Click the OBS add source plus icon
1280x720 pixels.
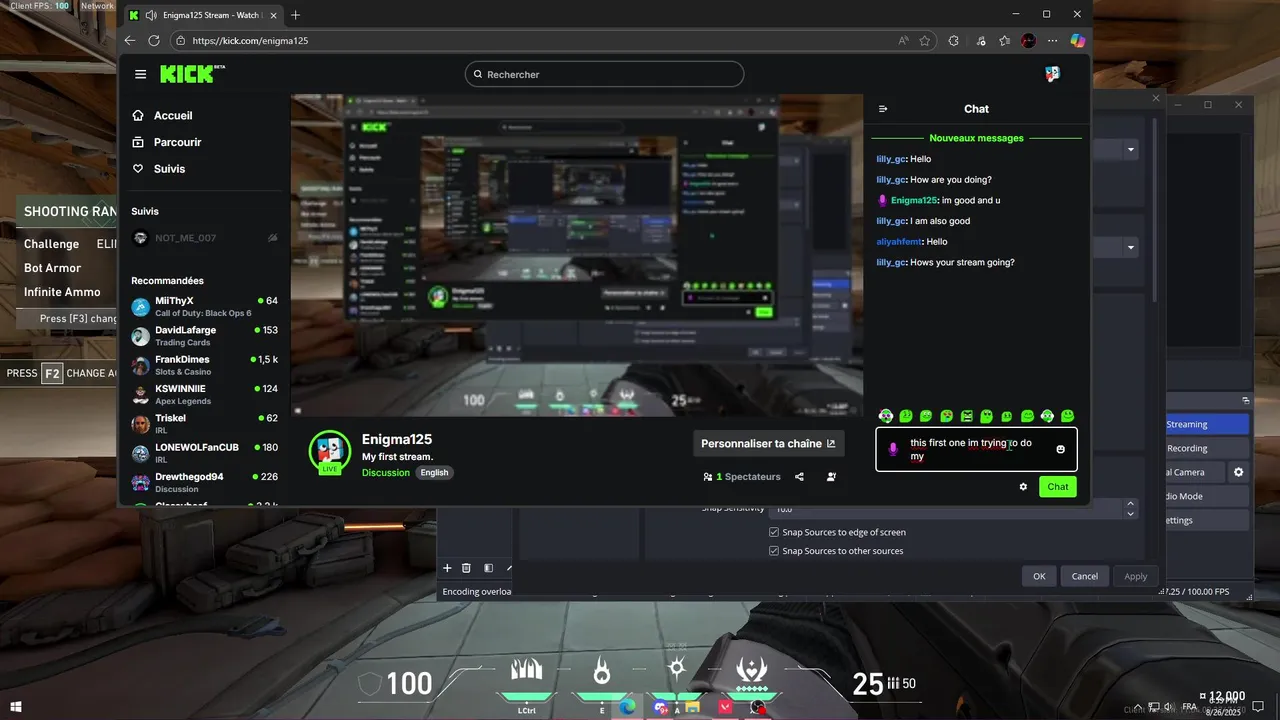tap(447, 568)
